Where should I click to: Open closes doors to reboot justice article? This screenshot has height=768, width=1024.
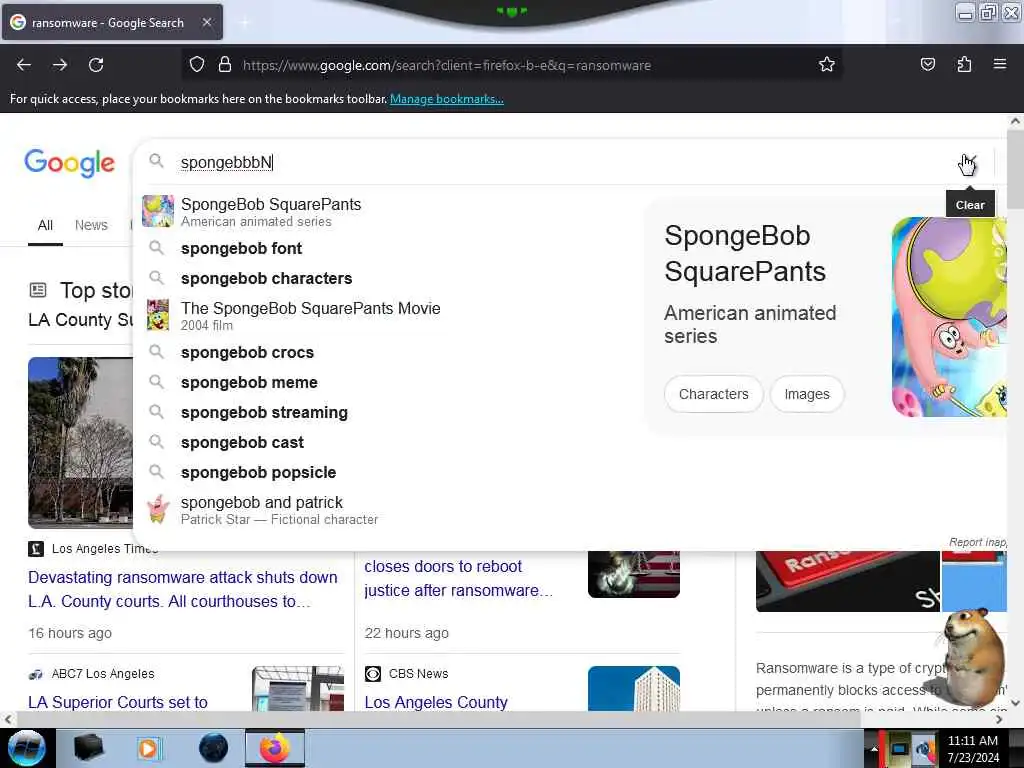(458, 578)
